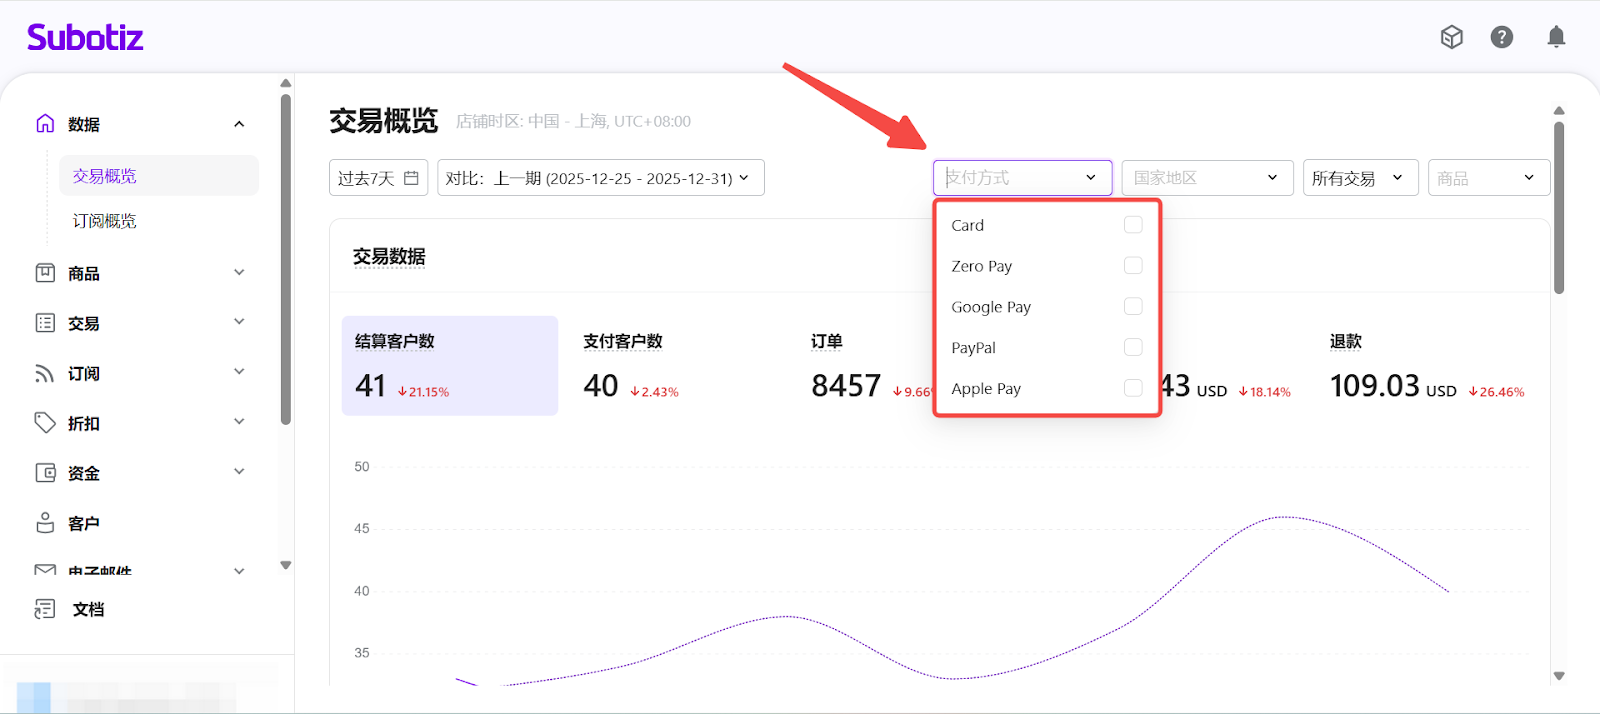Click the 折扣 tag icon in sidebar

45,423
